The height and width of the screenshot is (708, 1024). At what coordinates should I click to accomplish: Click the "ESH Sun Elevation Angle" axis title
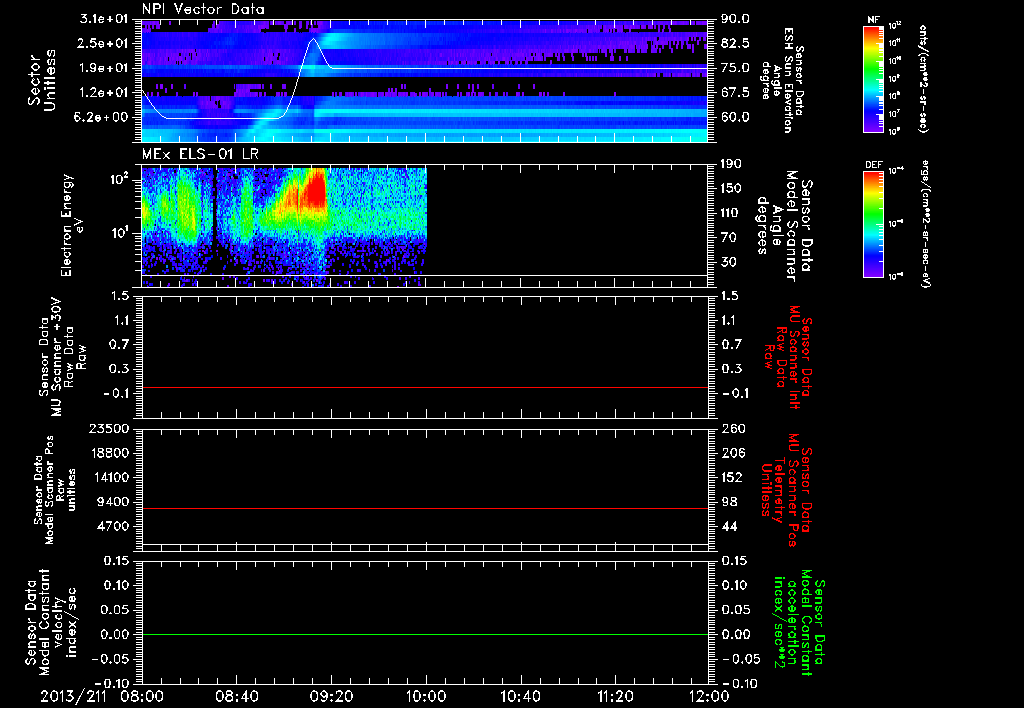[x=782, y=80]
